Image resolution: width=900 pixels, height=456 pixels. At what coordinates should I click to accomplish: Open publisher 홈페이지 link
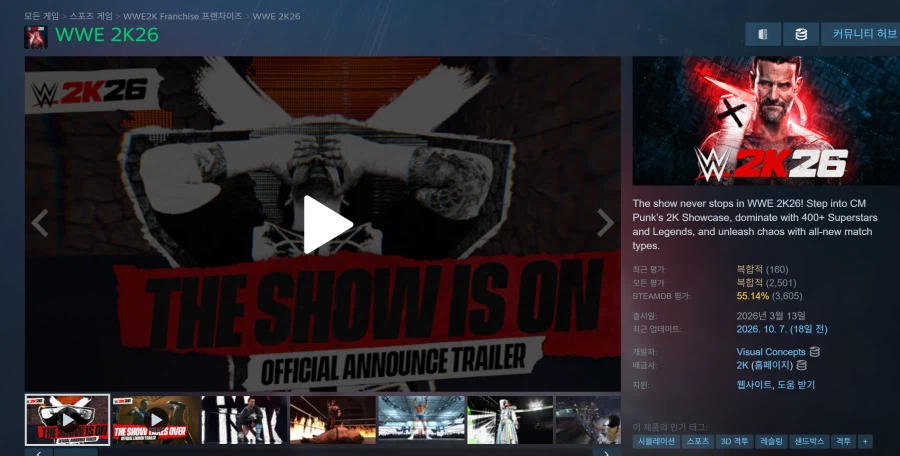(x=774, y=365)
